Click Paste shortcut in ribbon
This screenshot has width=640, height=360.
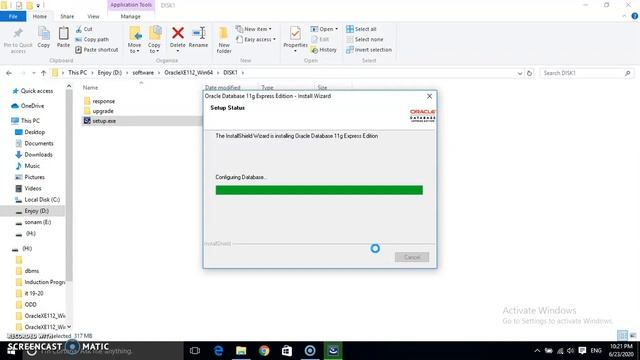pos(97,50)
